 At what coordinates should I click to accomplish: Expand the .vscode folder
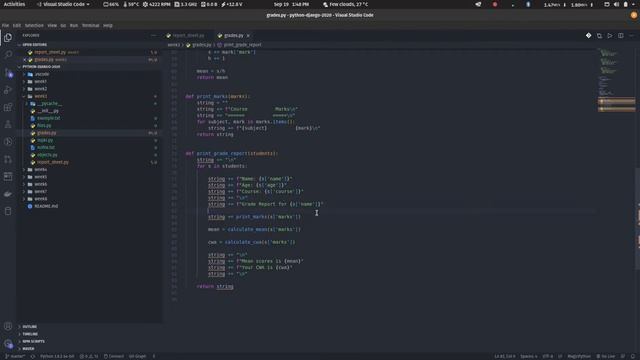pyautogui.click(x=41, y=74)
